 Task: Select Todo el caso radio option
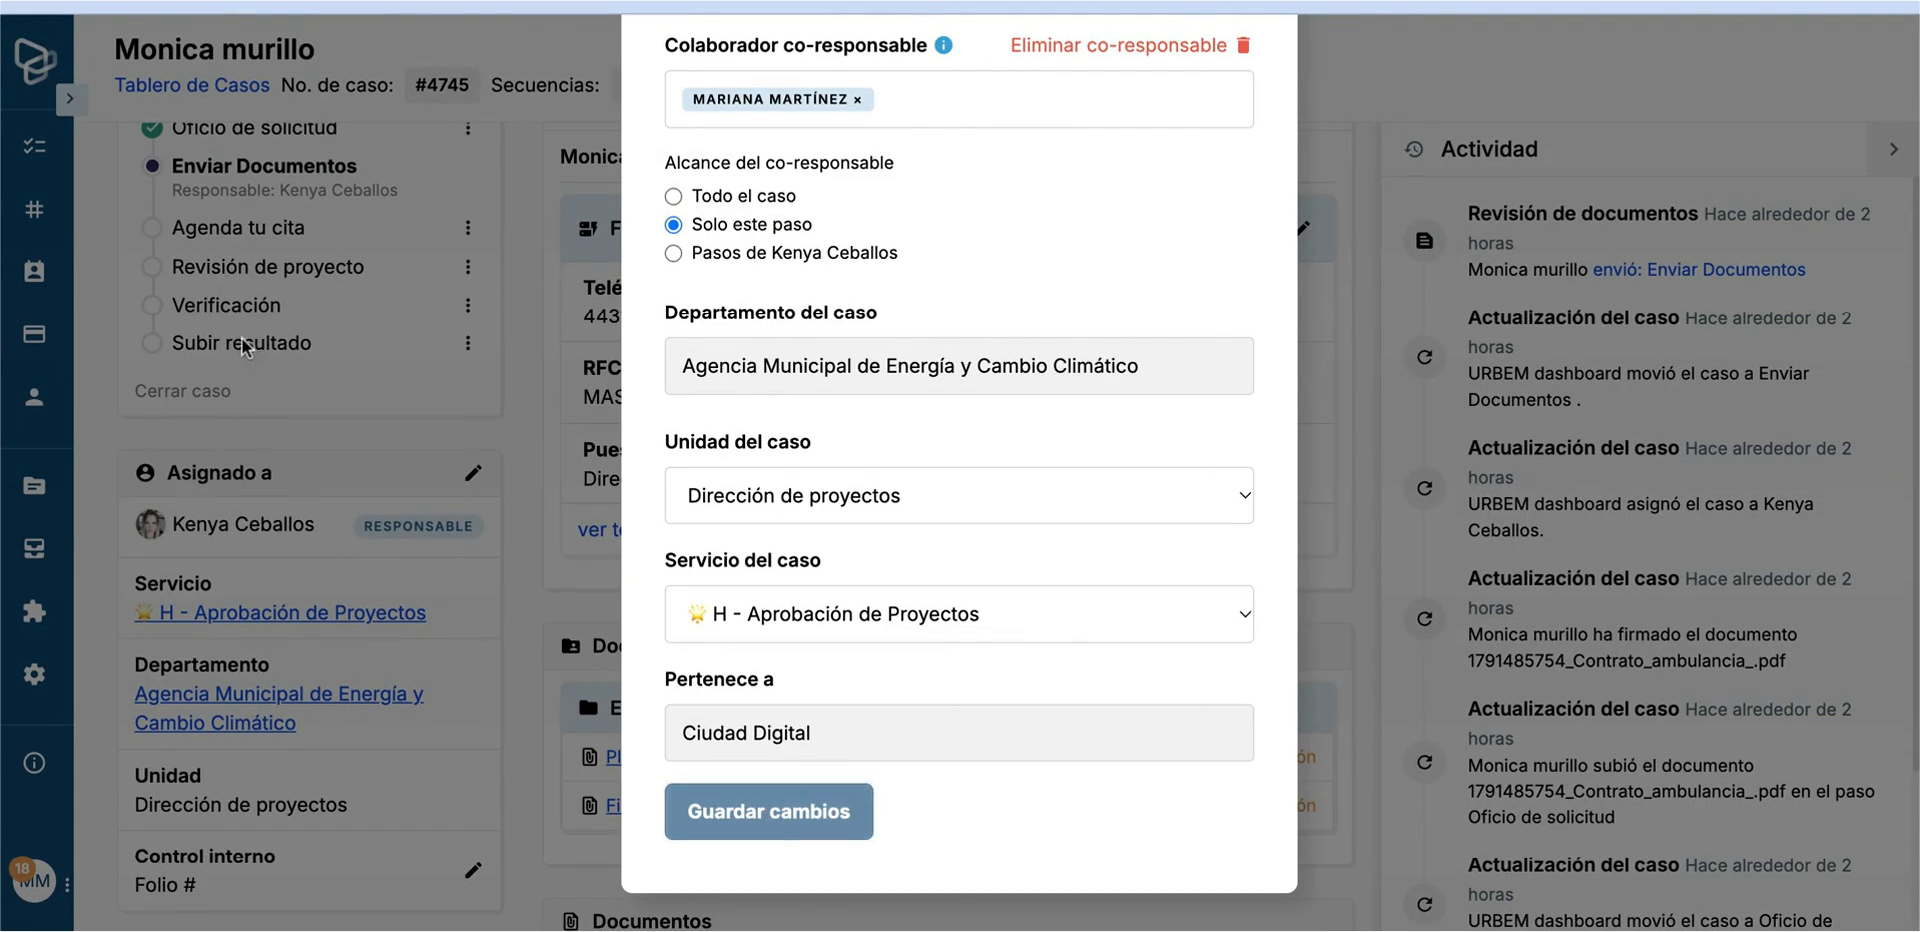(674, 196)
